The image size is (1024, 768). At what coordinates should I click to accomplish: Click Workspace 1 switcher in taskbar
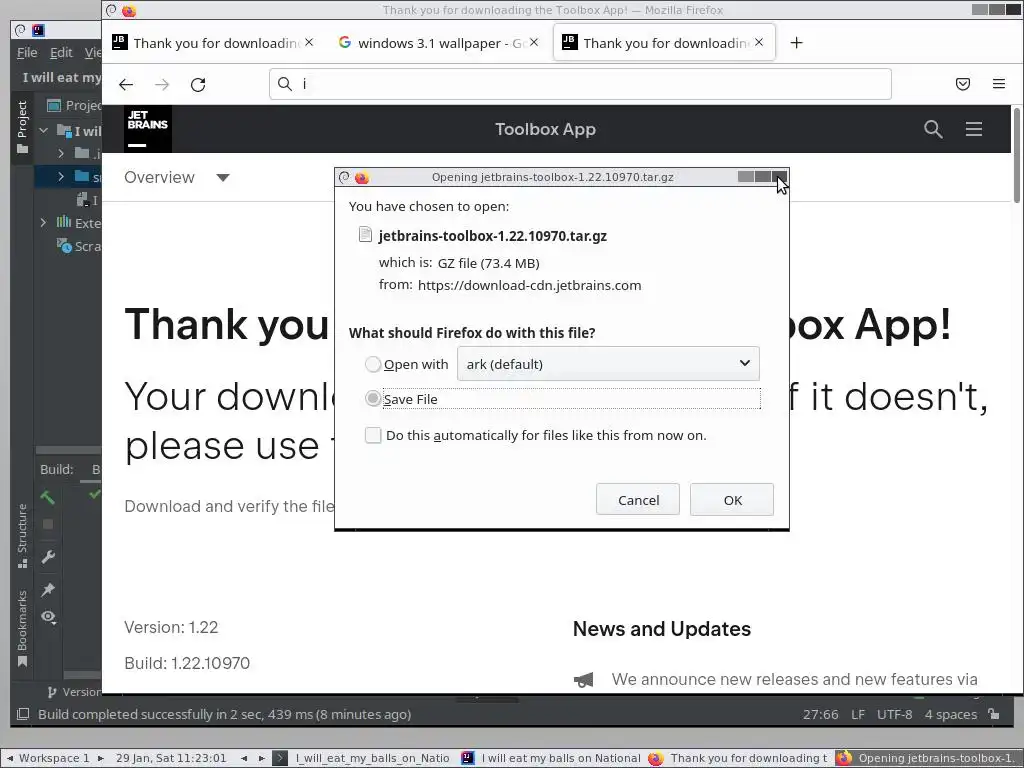54,758
